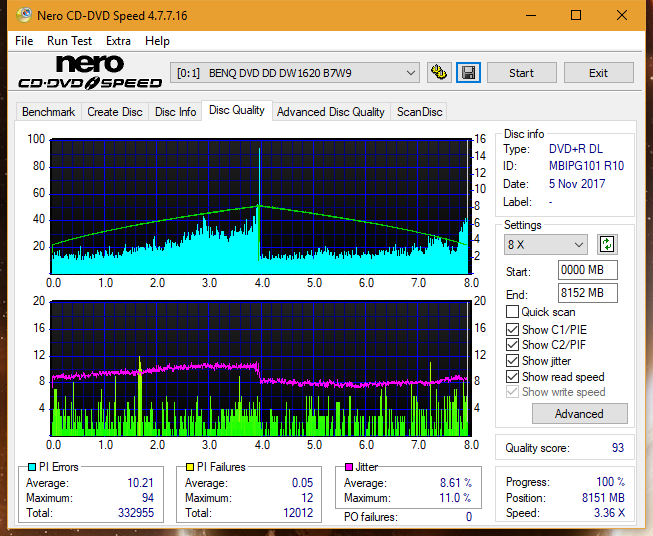653x536 pixels.
Task: Click the Start button
Action: [522, 73]
